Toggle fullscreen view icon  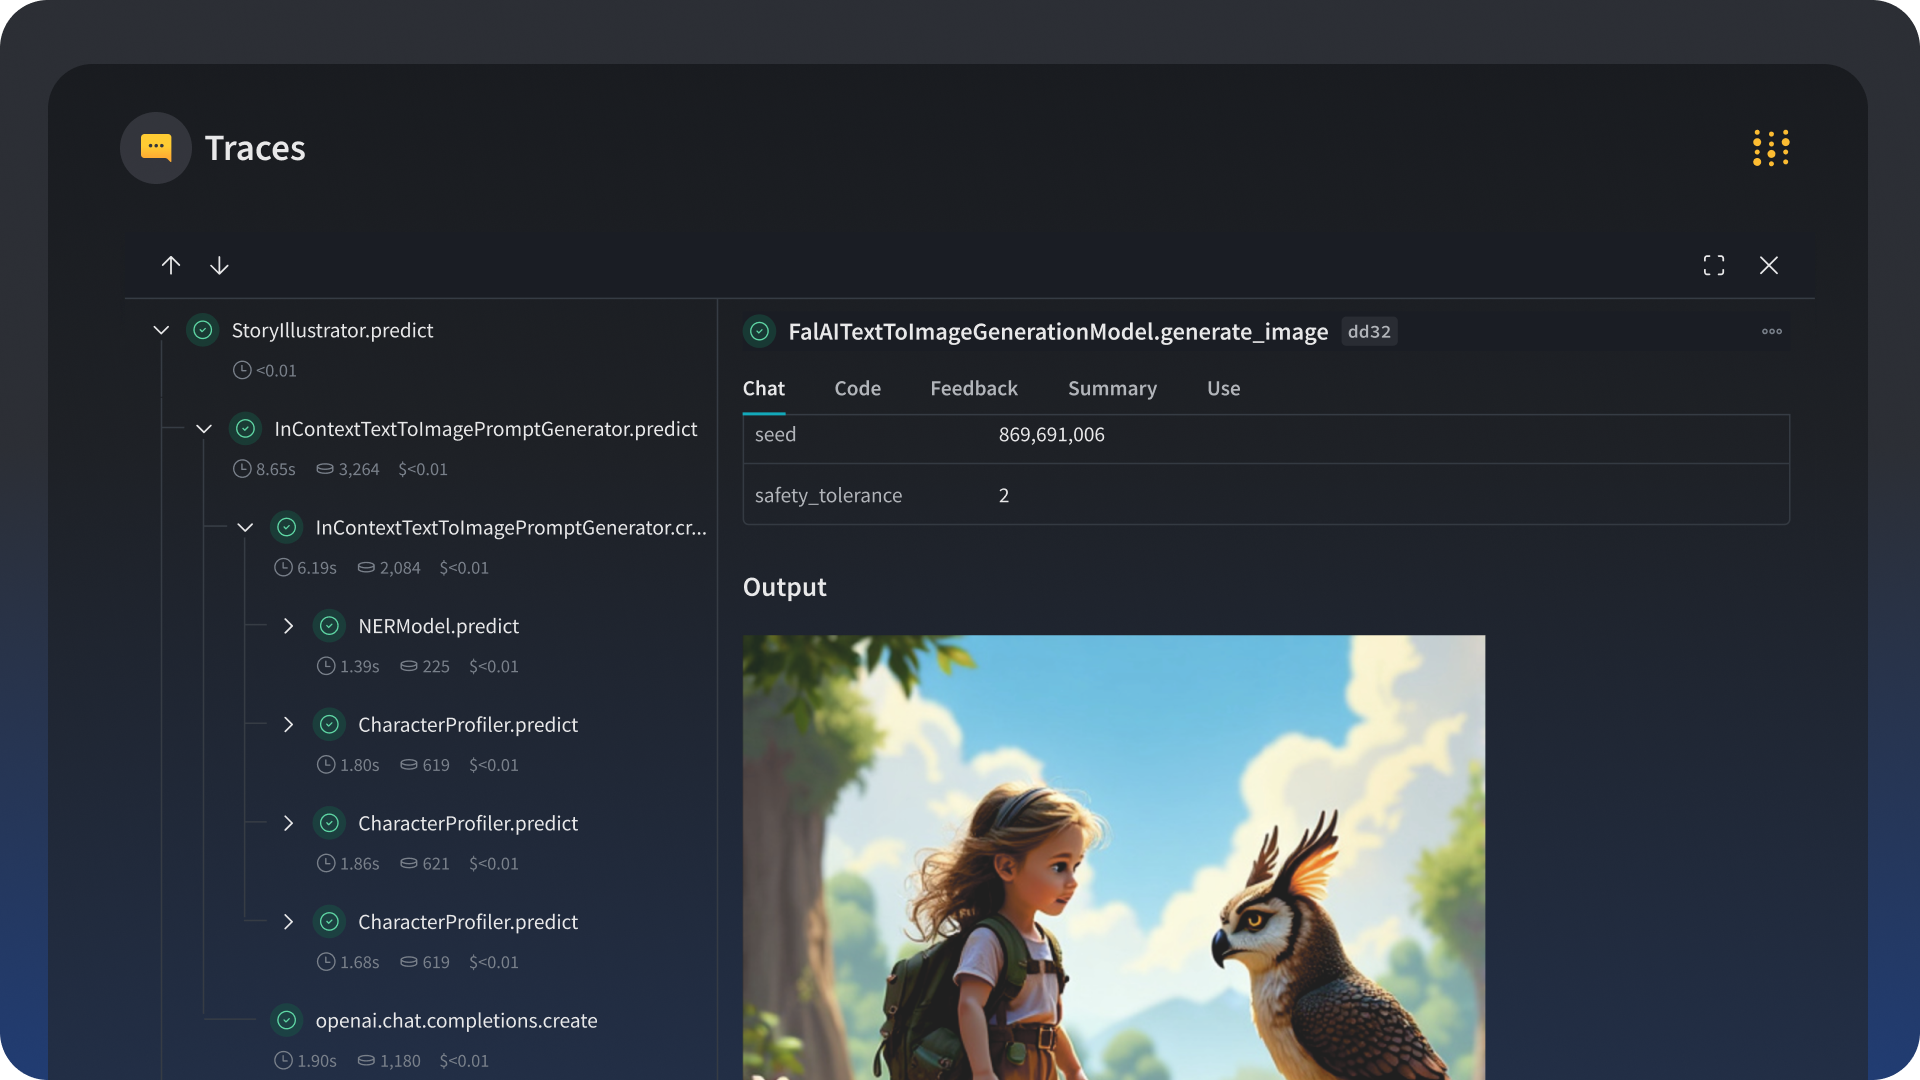coord(1714,265)
